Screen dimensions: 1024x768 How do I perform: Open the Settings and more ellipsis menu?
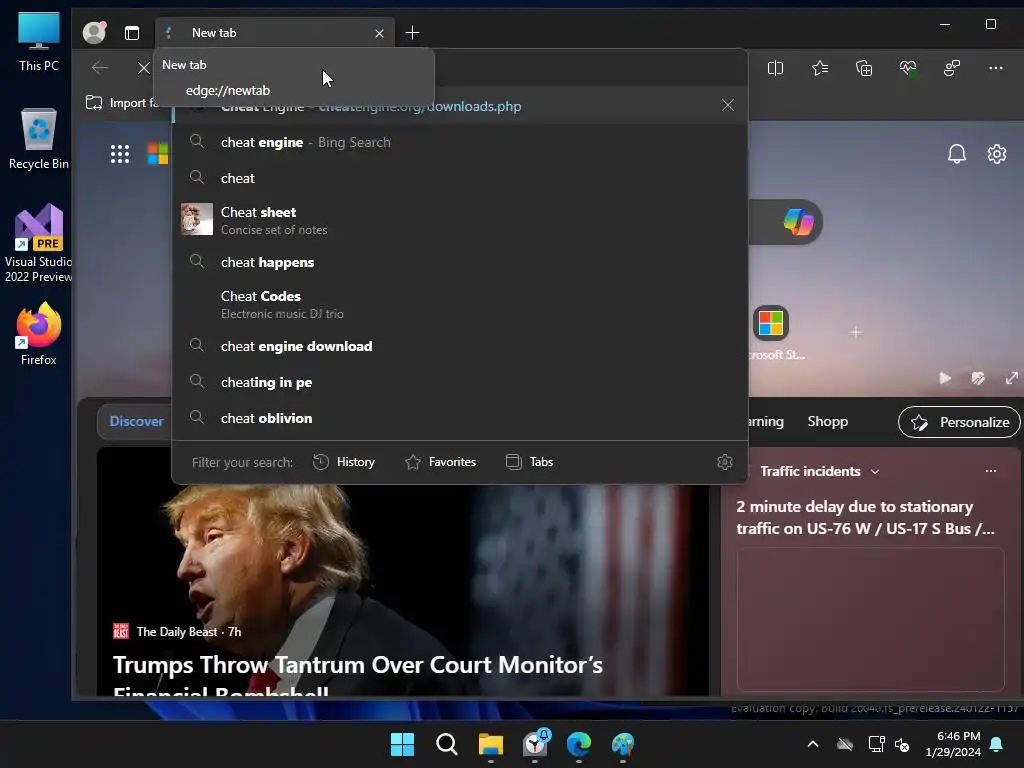click(x=995, y=68)
